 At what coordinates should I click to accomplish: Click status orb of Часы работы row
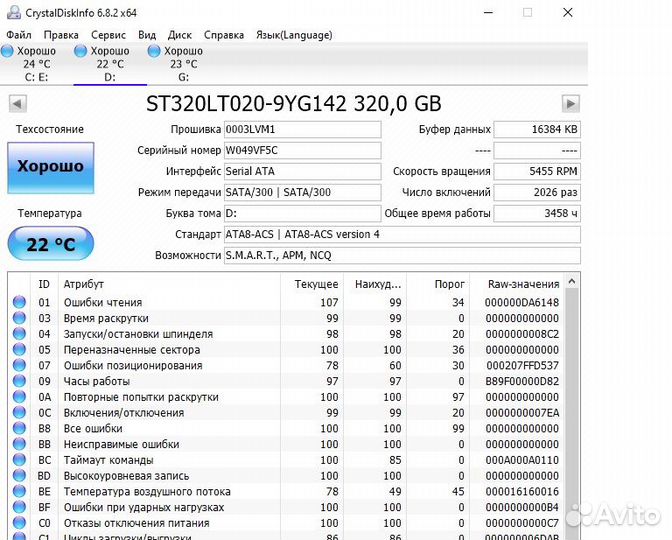pos(19,381)
